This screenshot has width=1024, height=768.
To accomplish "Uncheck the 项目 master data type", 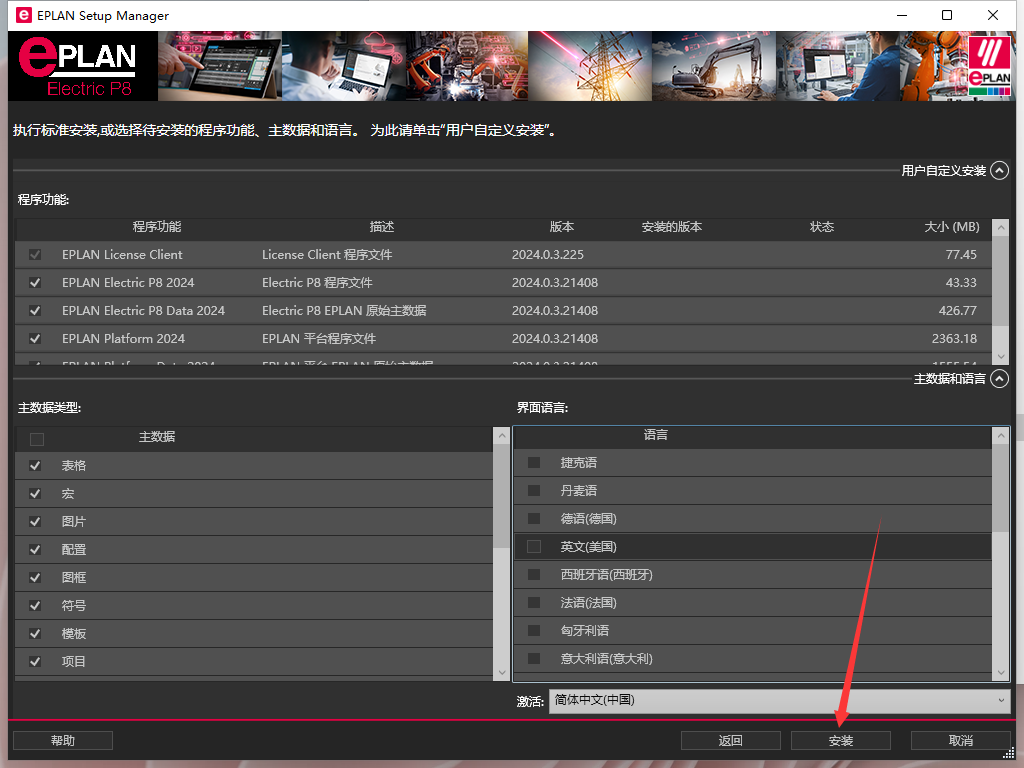I will pos(34,661).
